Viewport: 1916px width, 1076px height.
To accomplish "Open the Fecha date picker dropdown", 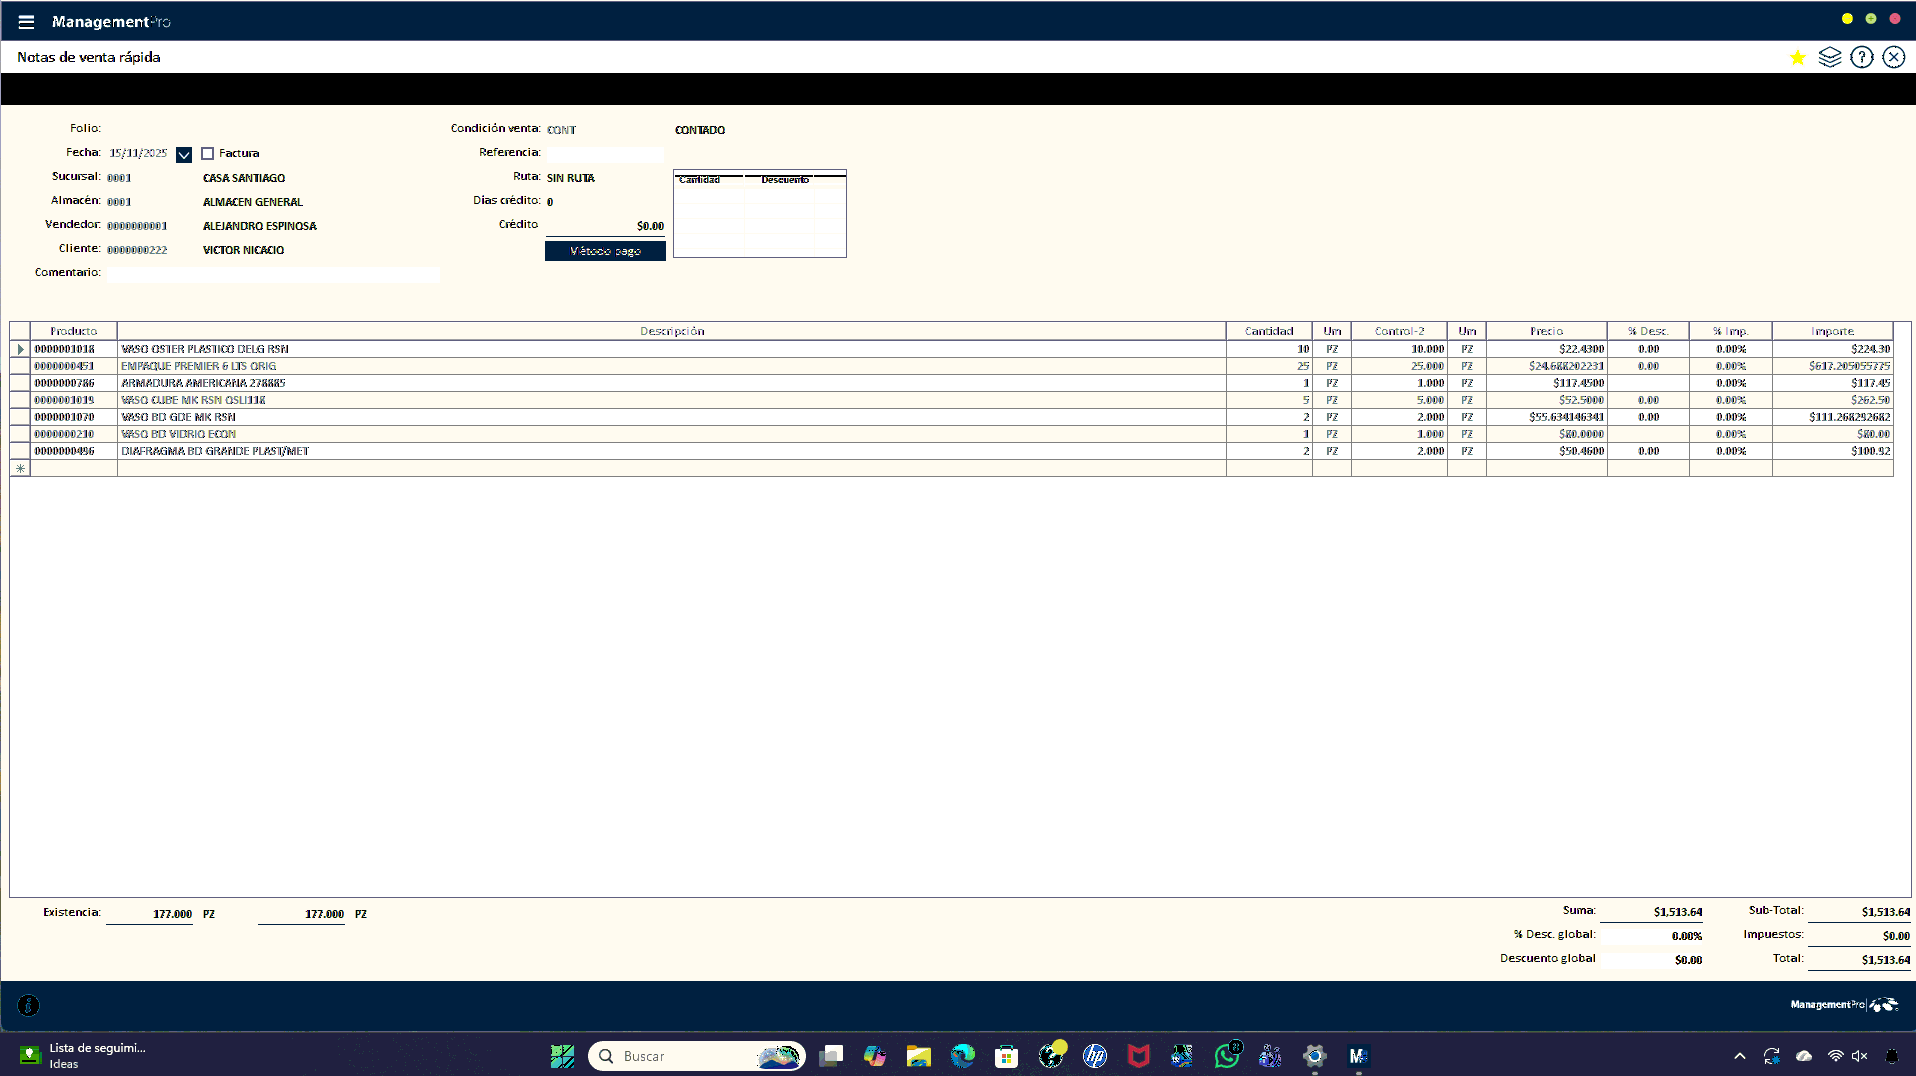I will 184,155.
